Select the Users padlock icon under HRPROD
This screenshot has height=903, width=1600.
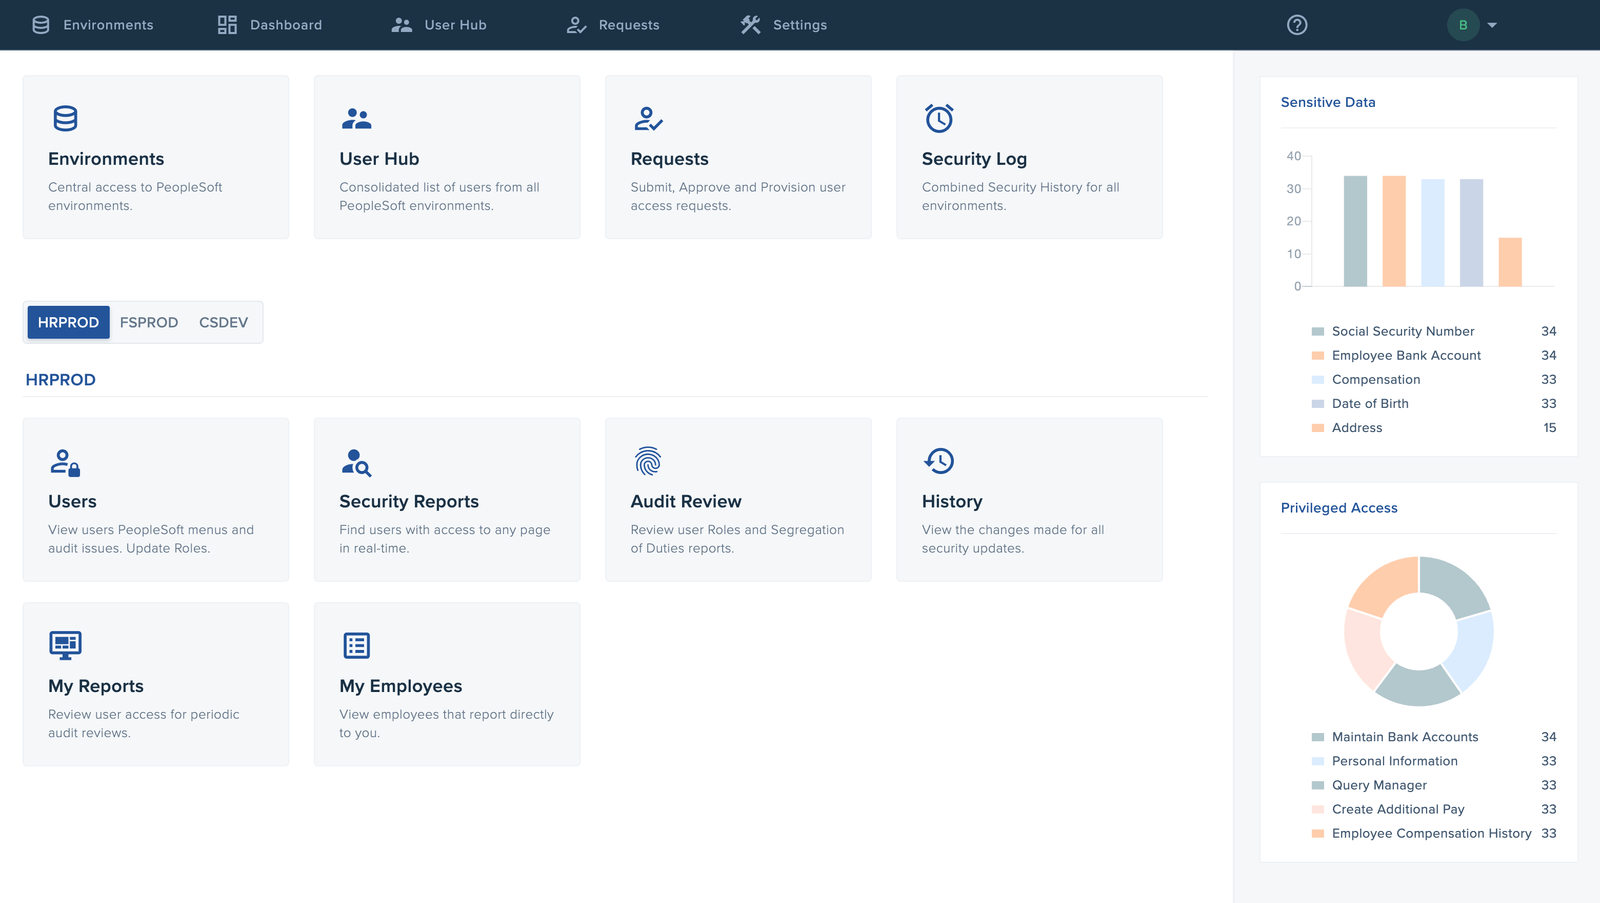coord(64,461)
